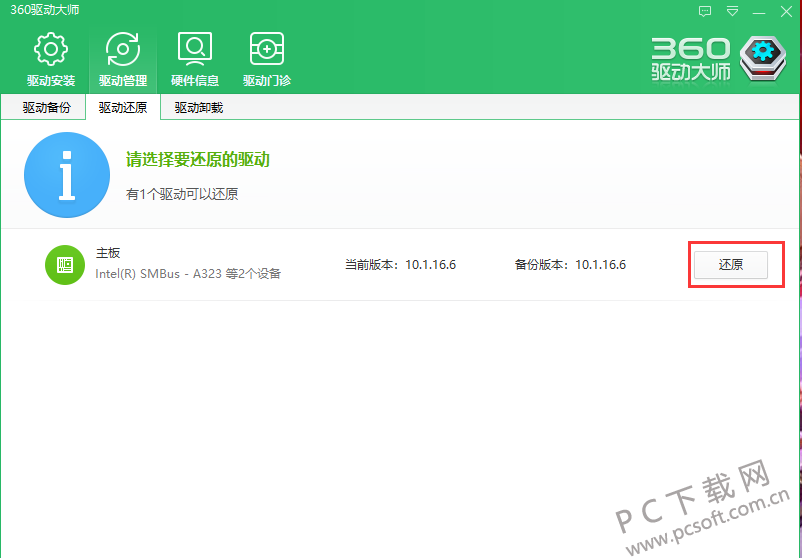
Task: Click the 请选择要还原的驱动 heading
Action: tap(198, 160)
